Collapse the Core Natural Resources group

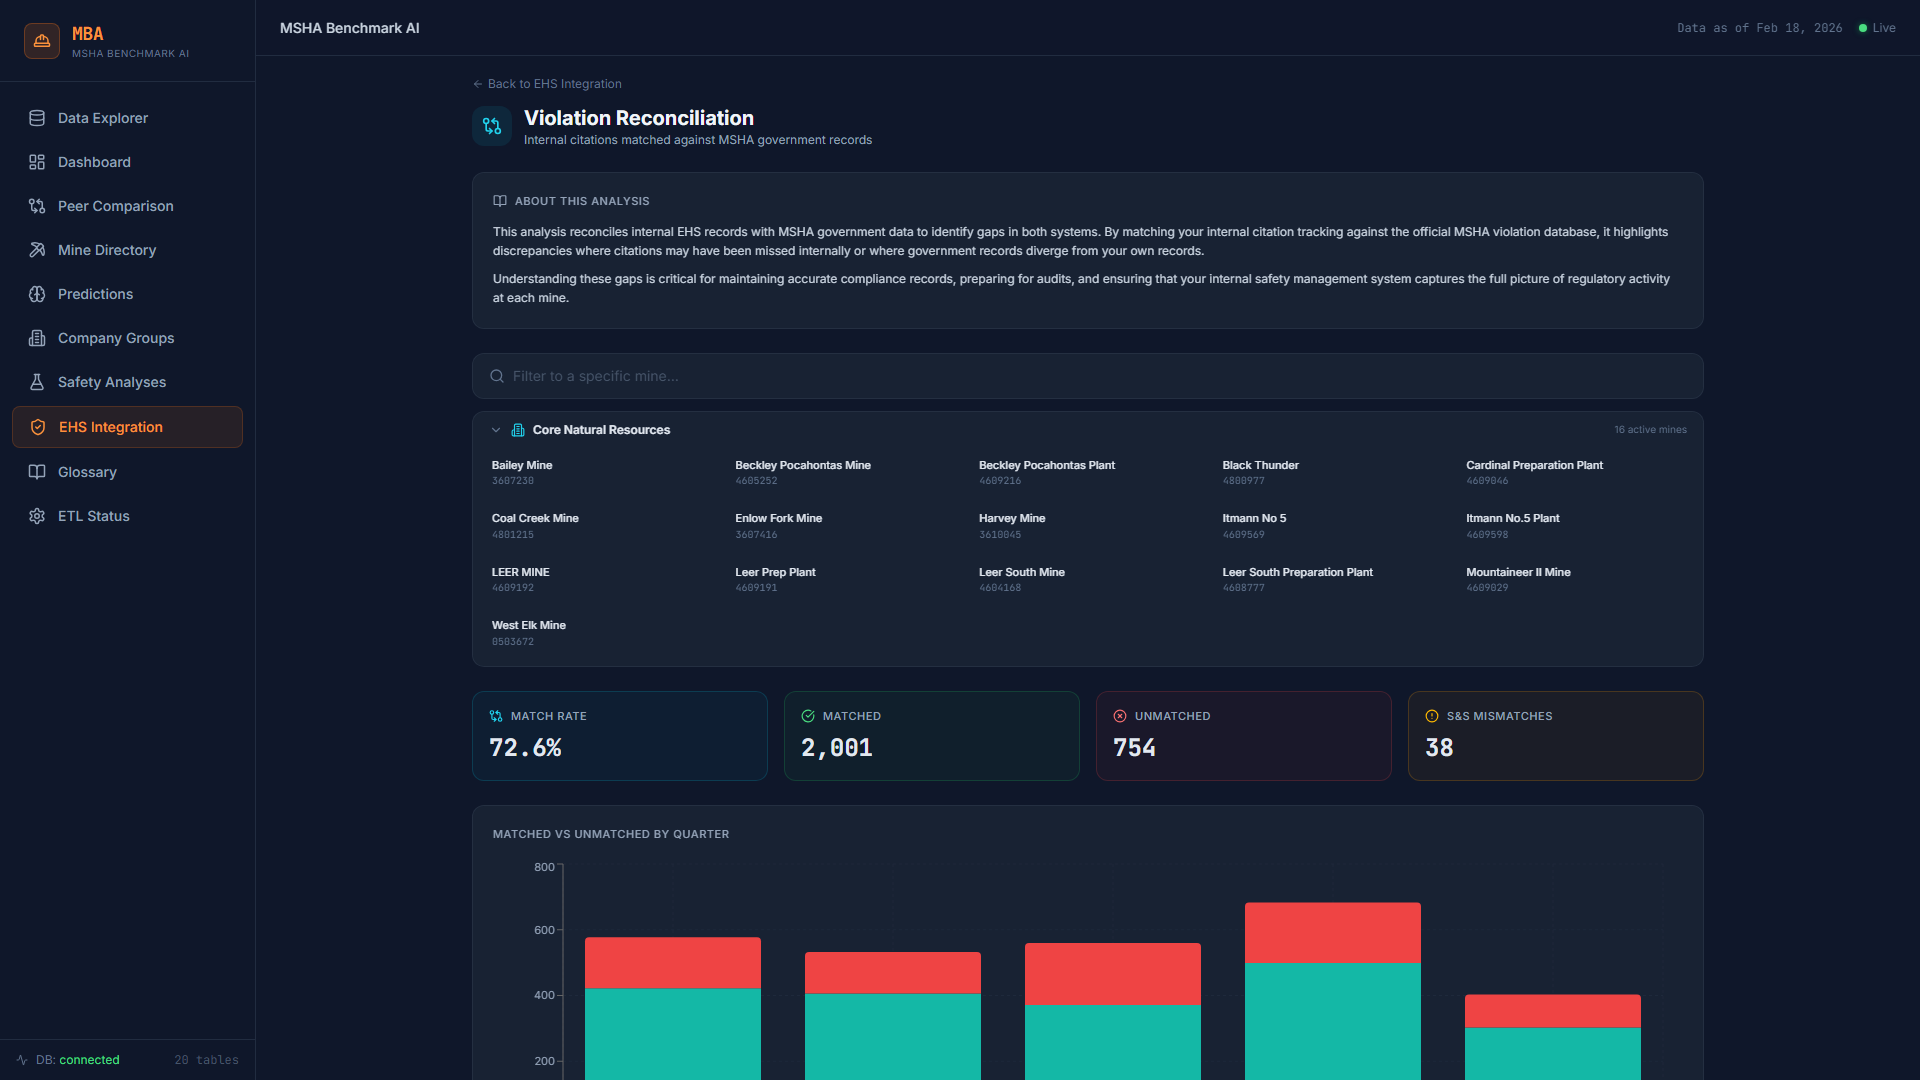click(496, 430)
